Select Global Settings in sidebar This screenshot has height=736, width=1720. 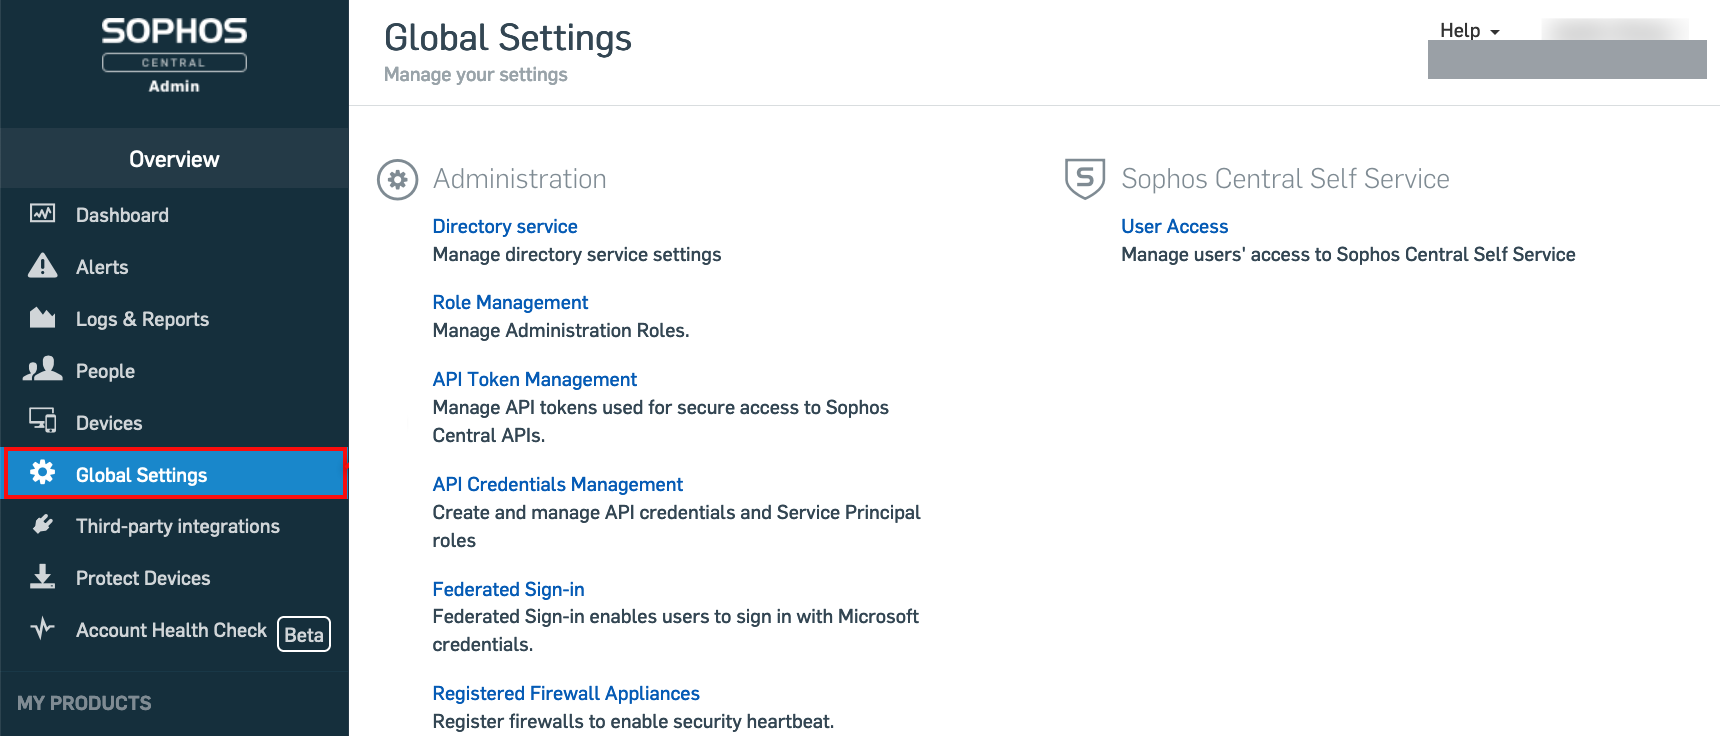click(x=176, y=474)
